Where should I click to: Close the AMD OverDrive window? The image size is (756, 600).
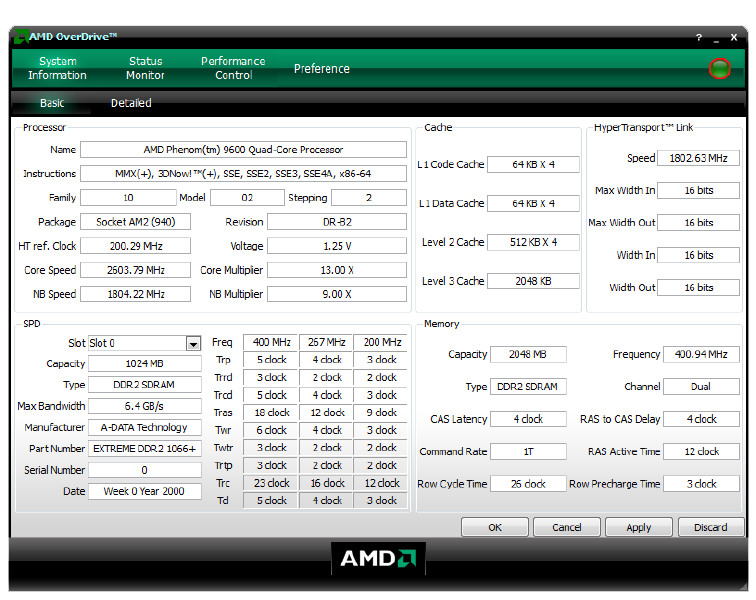[734, 38]
